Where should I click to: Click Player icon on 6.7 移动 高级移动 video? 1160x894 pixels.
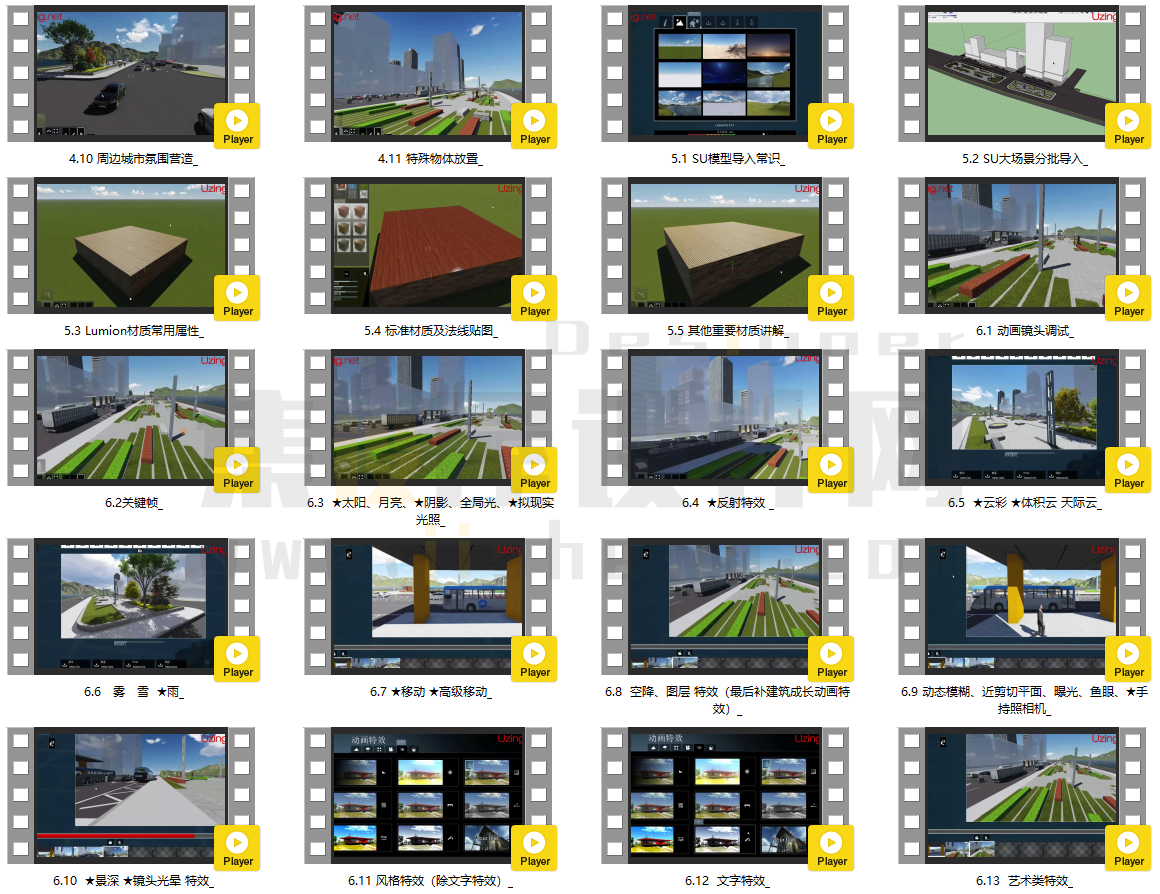[534, 659]
